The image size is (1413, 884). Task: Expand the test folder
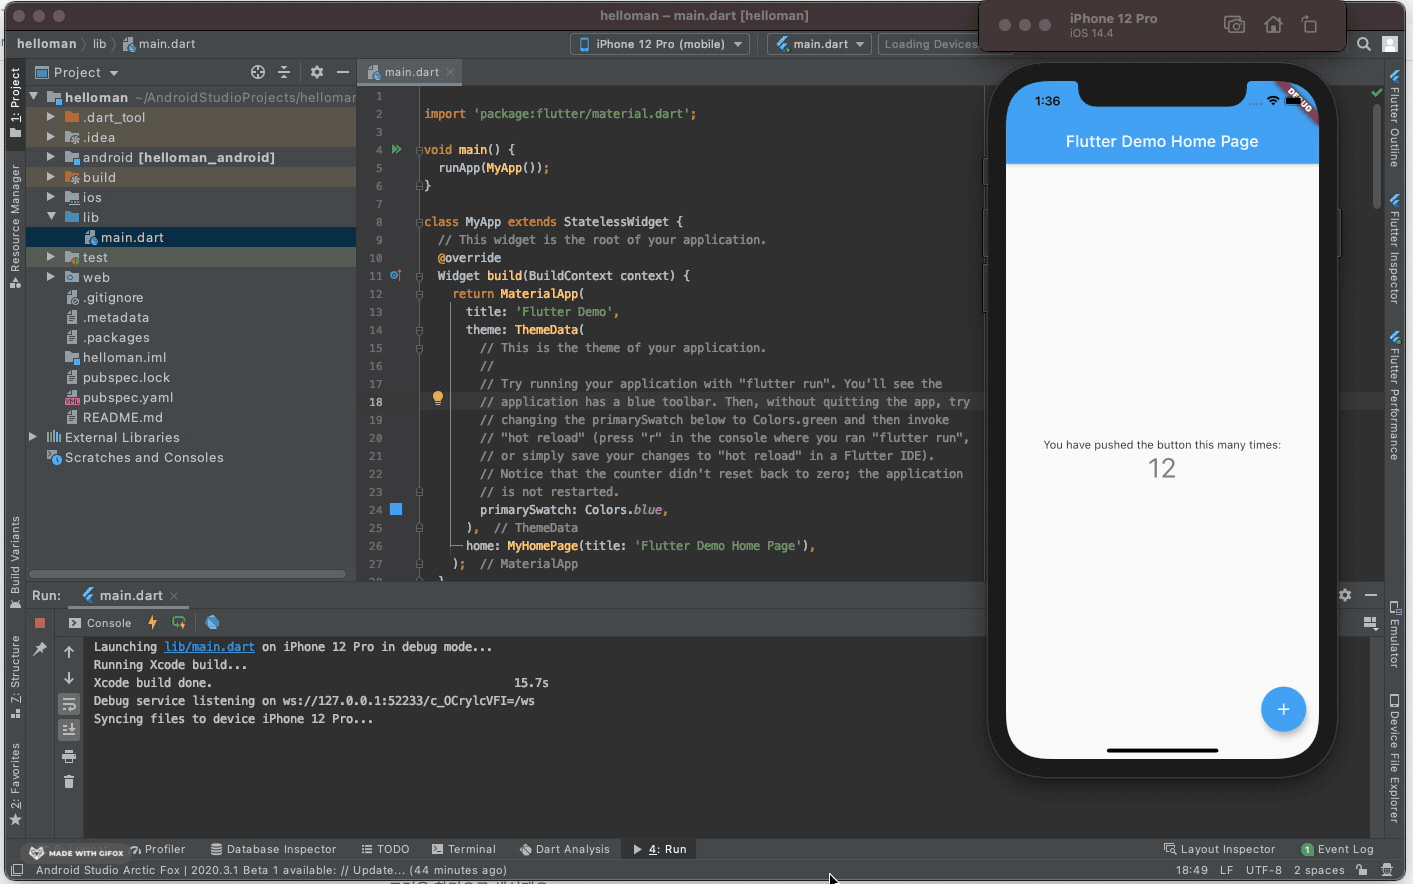pos(51,257)
